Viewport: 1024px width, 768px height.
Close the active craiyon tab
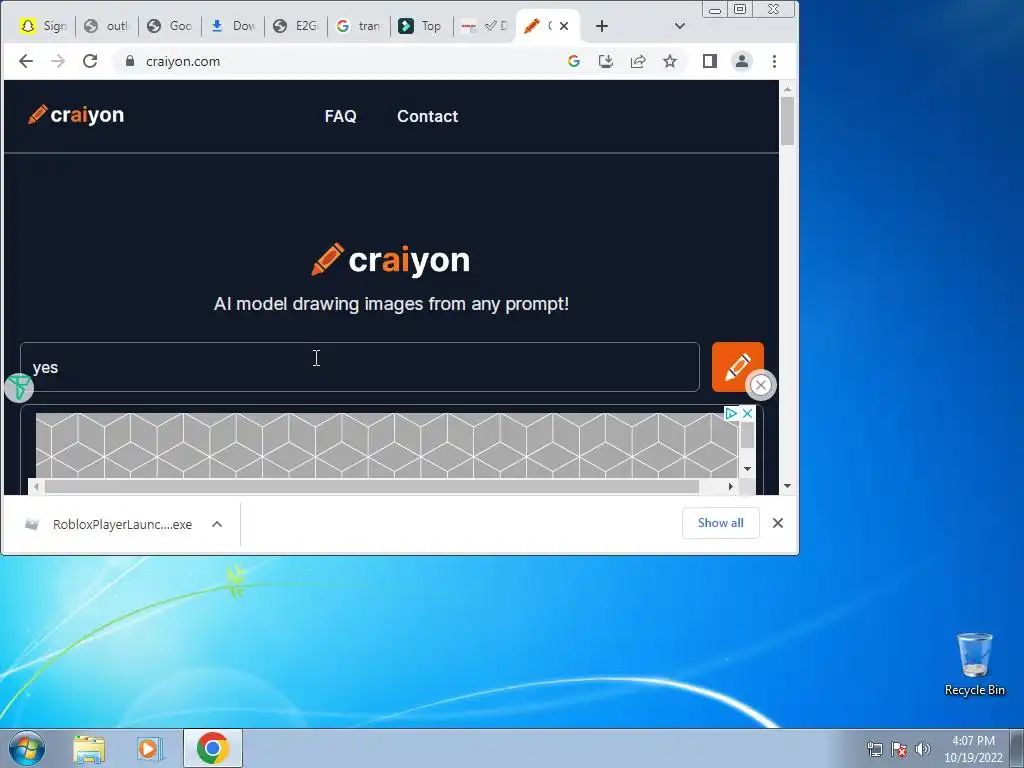pyautogui.click(x=564, y=26)
